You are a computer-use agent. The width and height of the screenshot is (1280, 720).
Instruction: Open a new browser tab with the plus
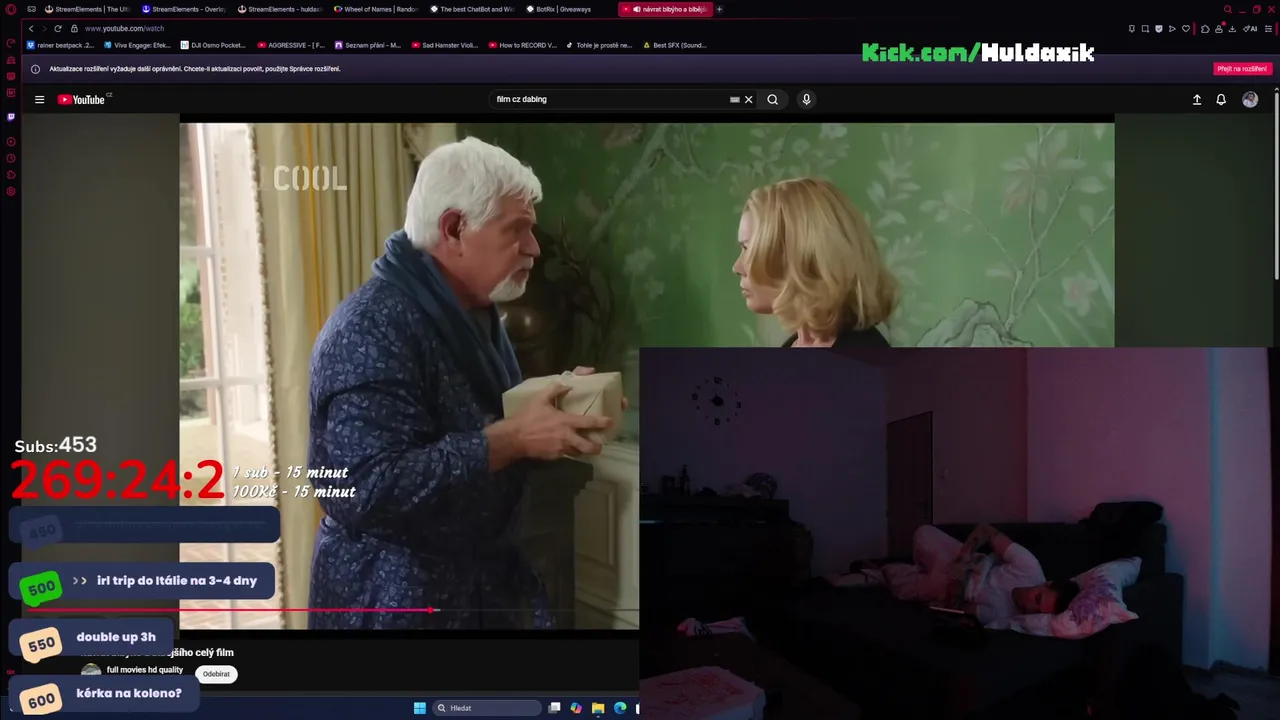(719, 9)
